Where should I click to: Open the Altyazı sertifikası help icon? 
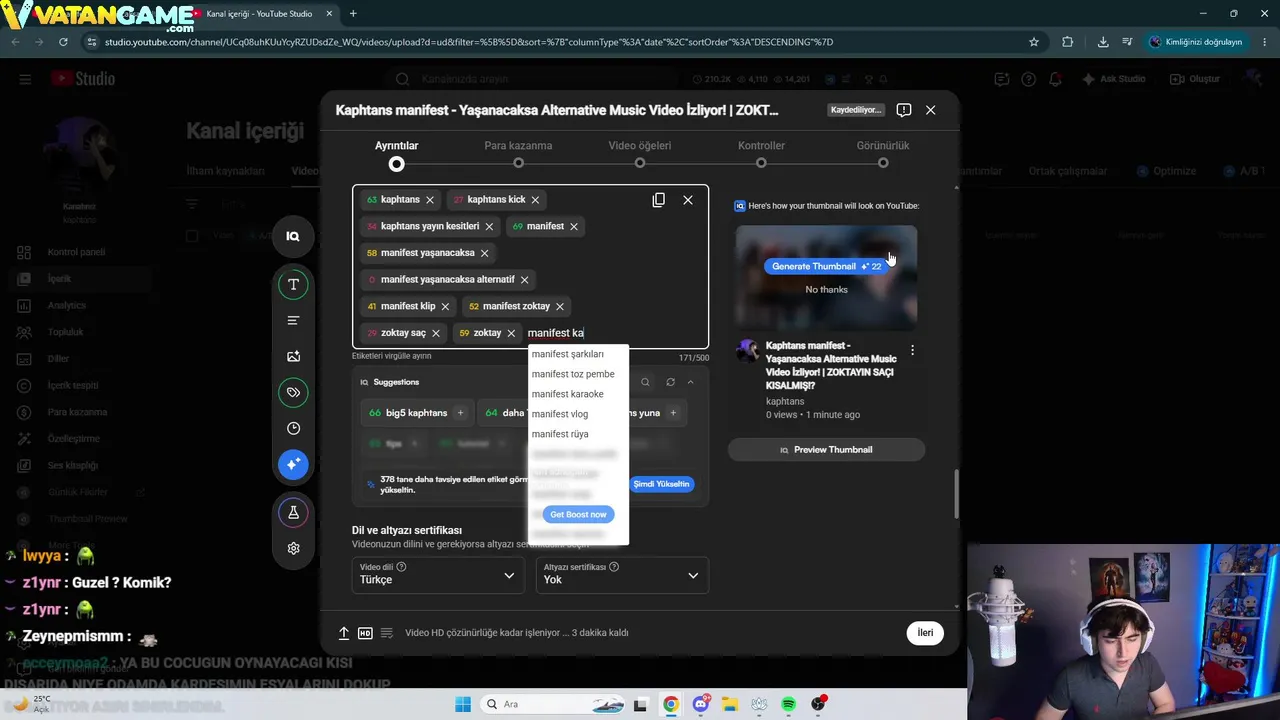tap(614, 566)
